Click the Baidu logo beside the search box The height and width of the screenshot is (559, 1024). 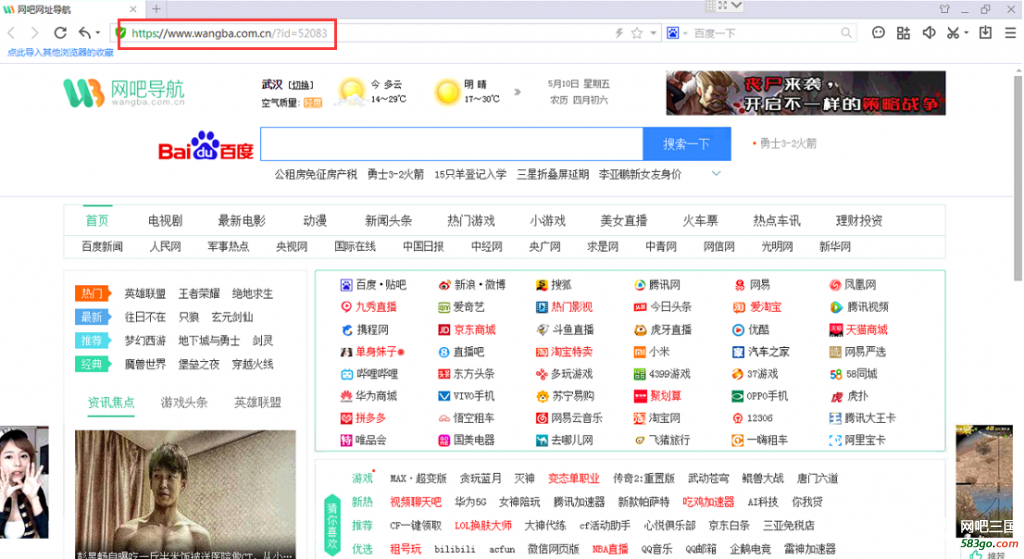tap(205, 145)
